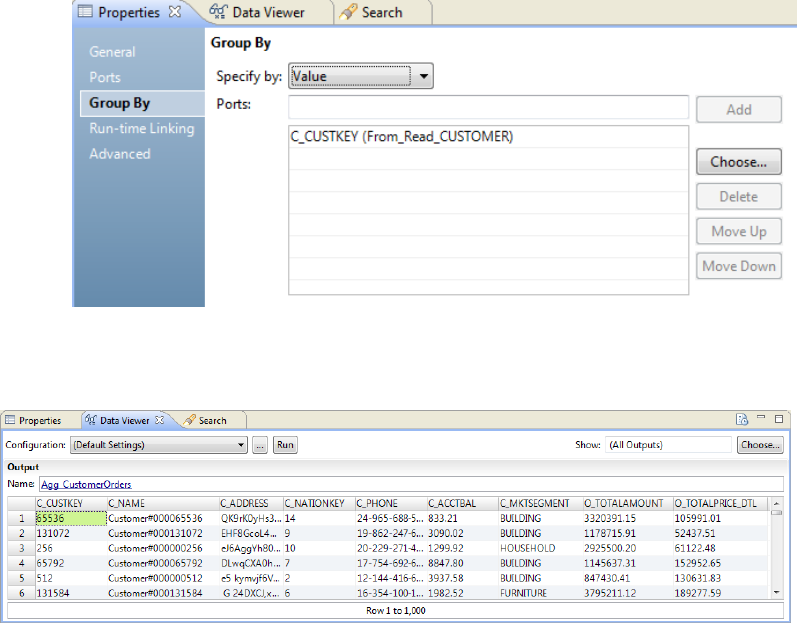
Task: Click the C_PHONE column header
Action: click(x=391, y=504)
